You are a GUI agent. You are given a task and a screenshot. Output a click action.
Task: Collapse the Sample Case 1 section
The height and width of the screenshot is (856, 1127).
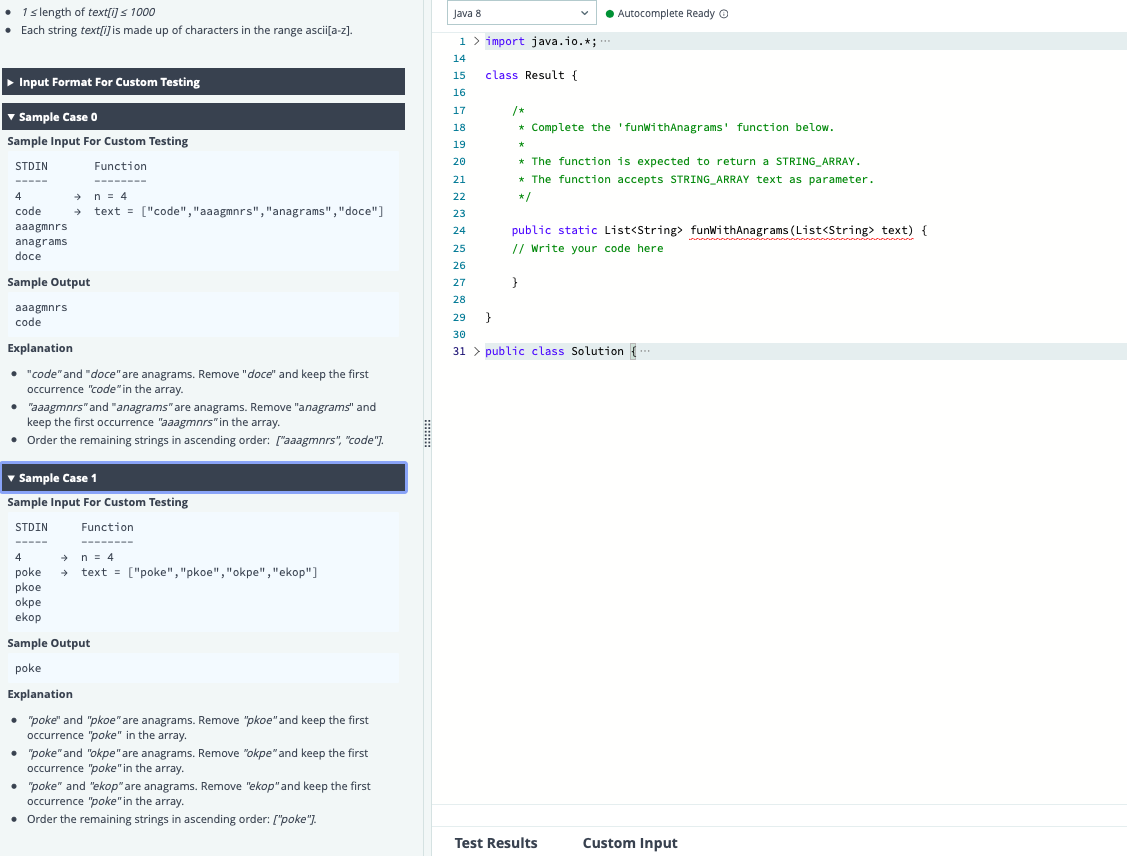pyautogui.click(x=203, y=478)
